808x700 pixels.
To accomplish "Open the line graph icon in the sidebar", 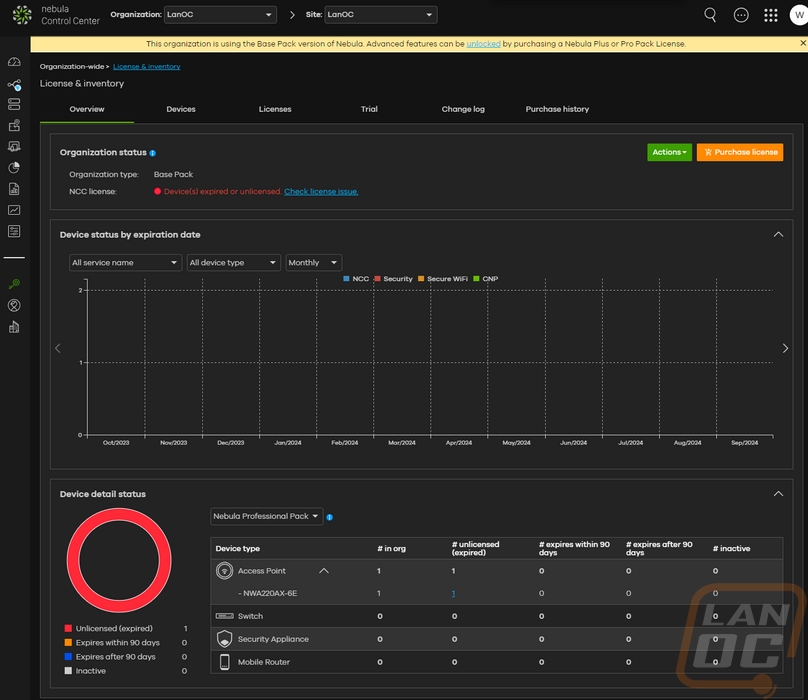I will pyautogui.click(x=14, y=210).
